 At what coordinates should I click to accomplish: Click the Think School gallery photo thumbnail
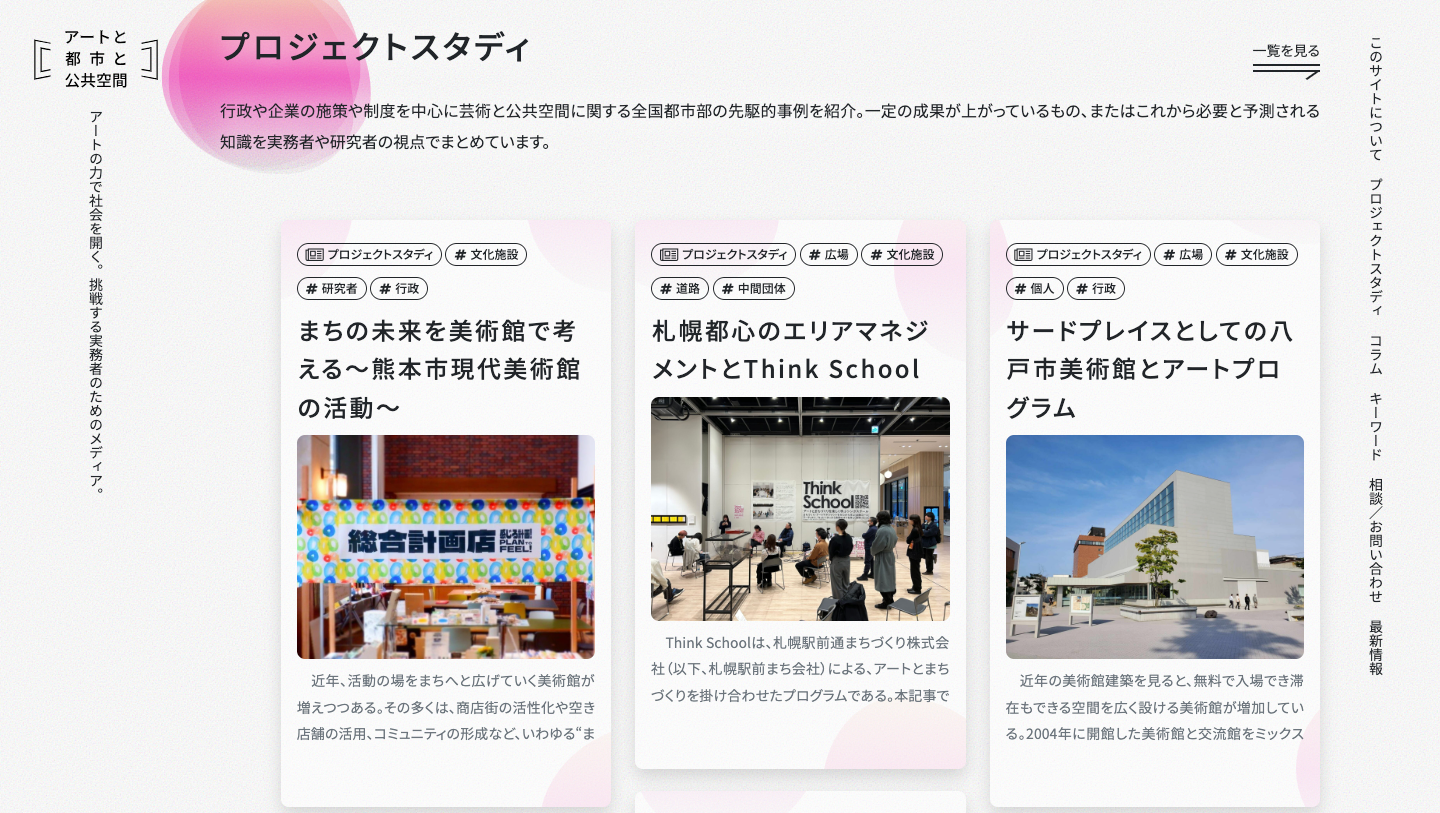(x=800, y=509)
